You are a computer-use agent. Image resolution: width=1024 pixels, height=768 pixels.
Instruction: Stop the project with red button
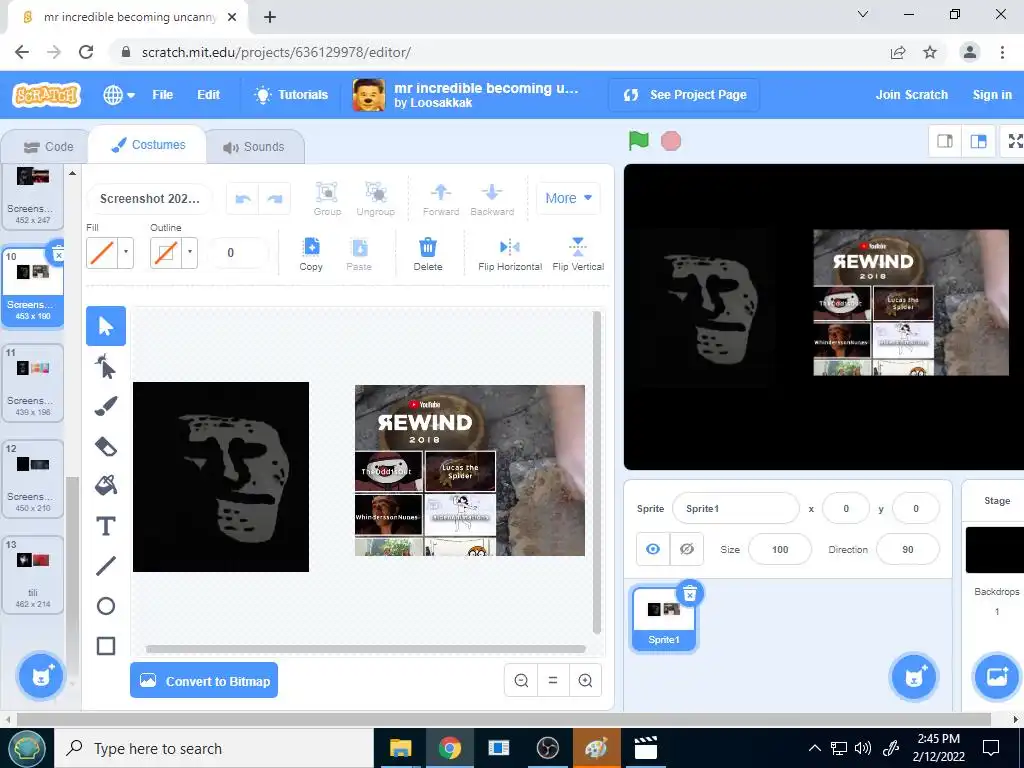671,141
